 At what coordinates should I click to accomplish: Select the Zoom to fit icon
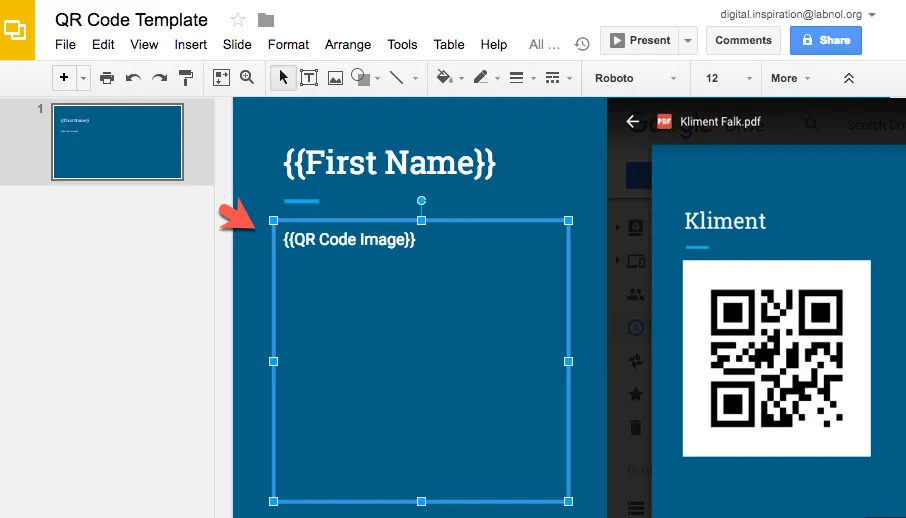[221, 77]
